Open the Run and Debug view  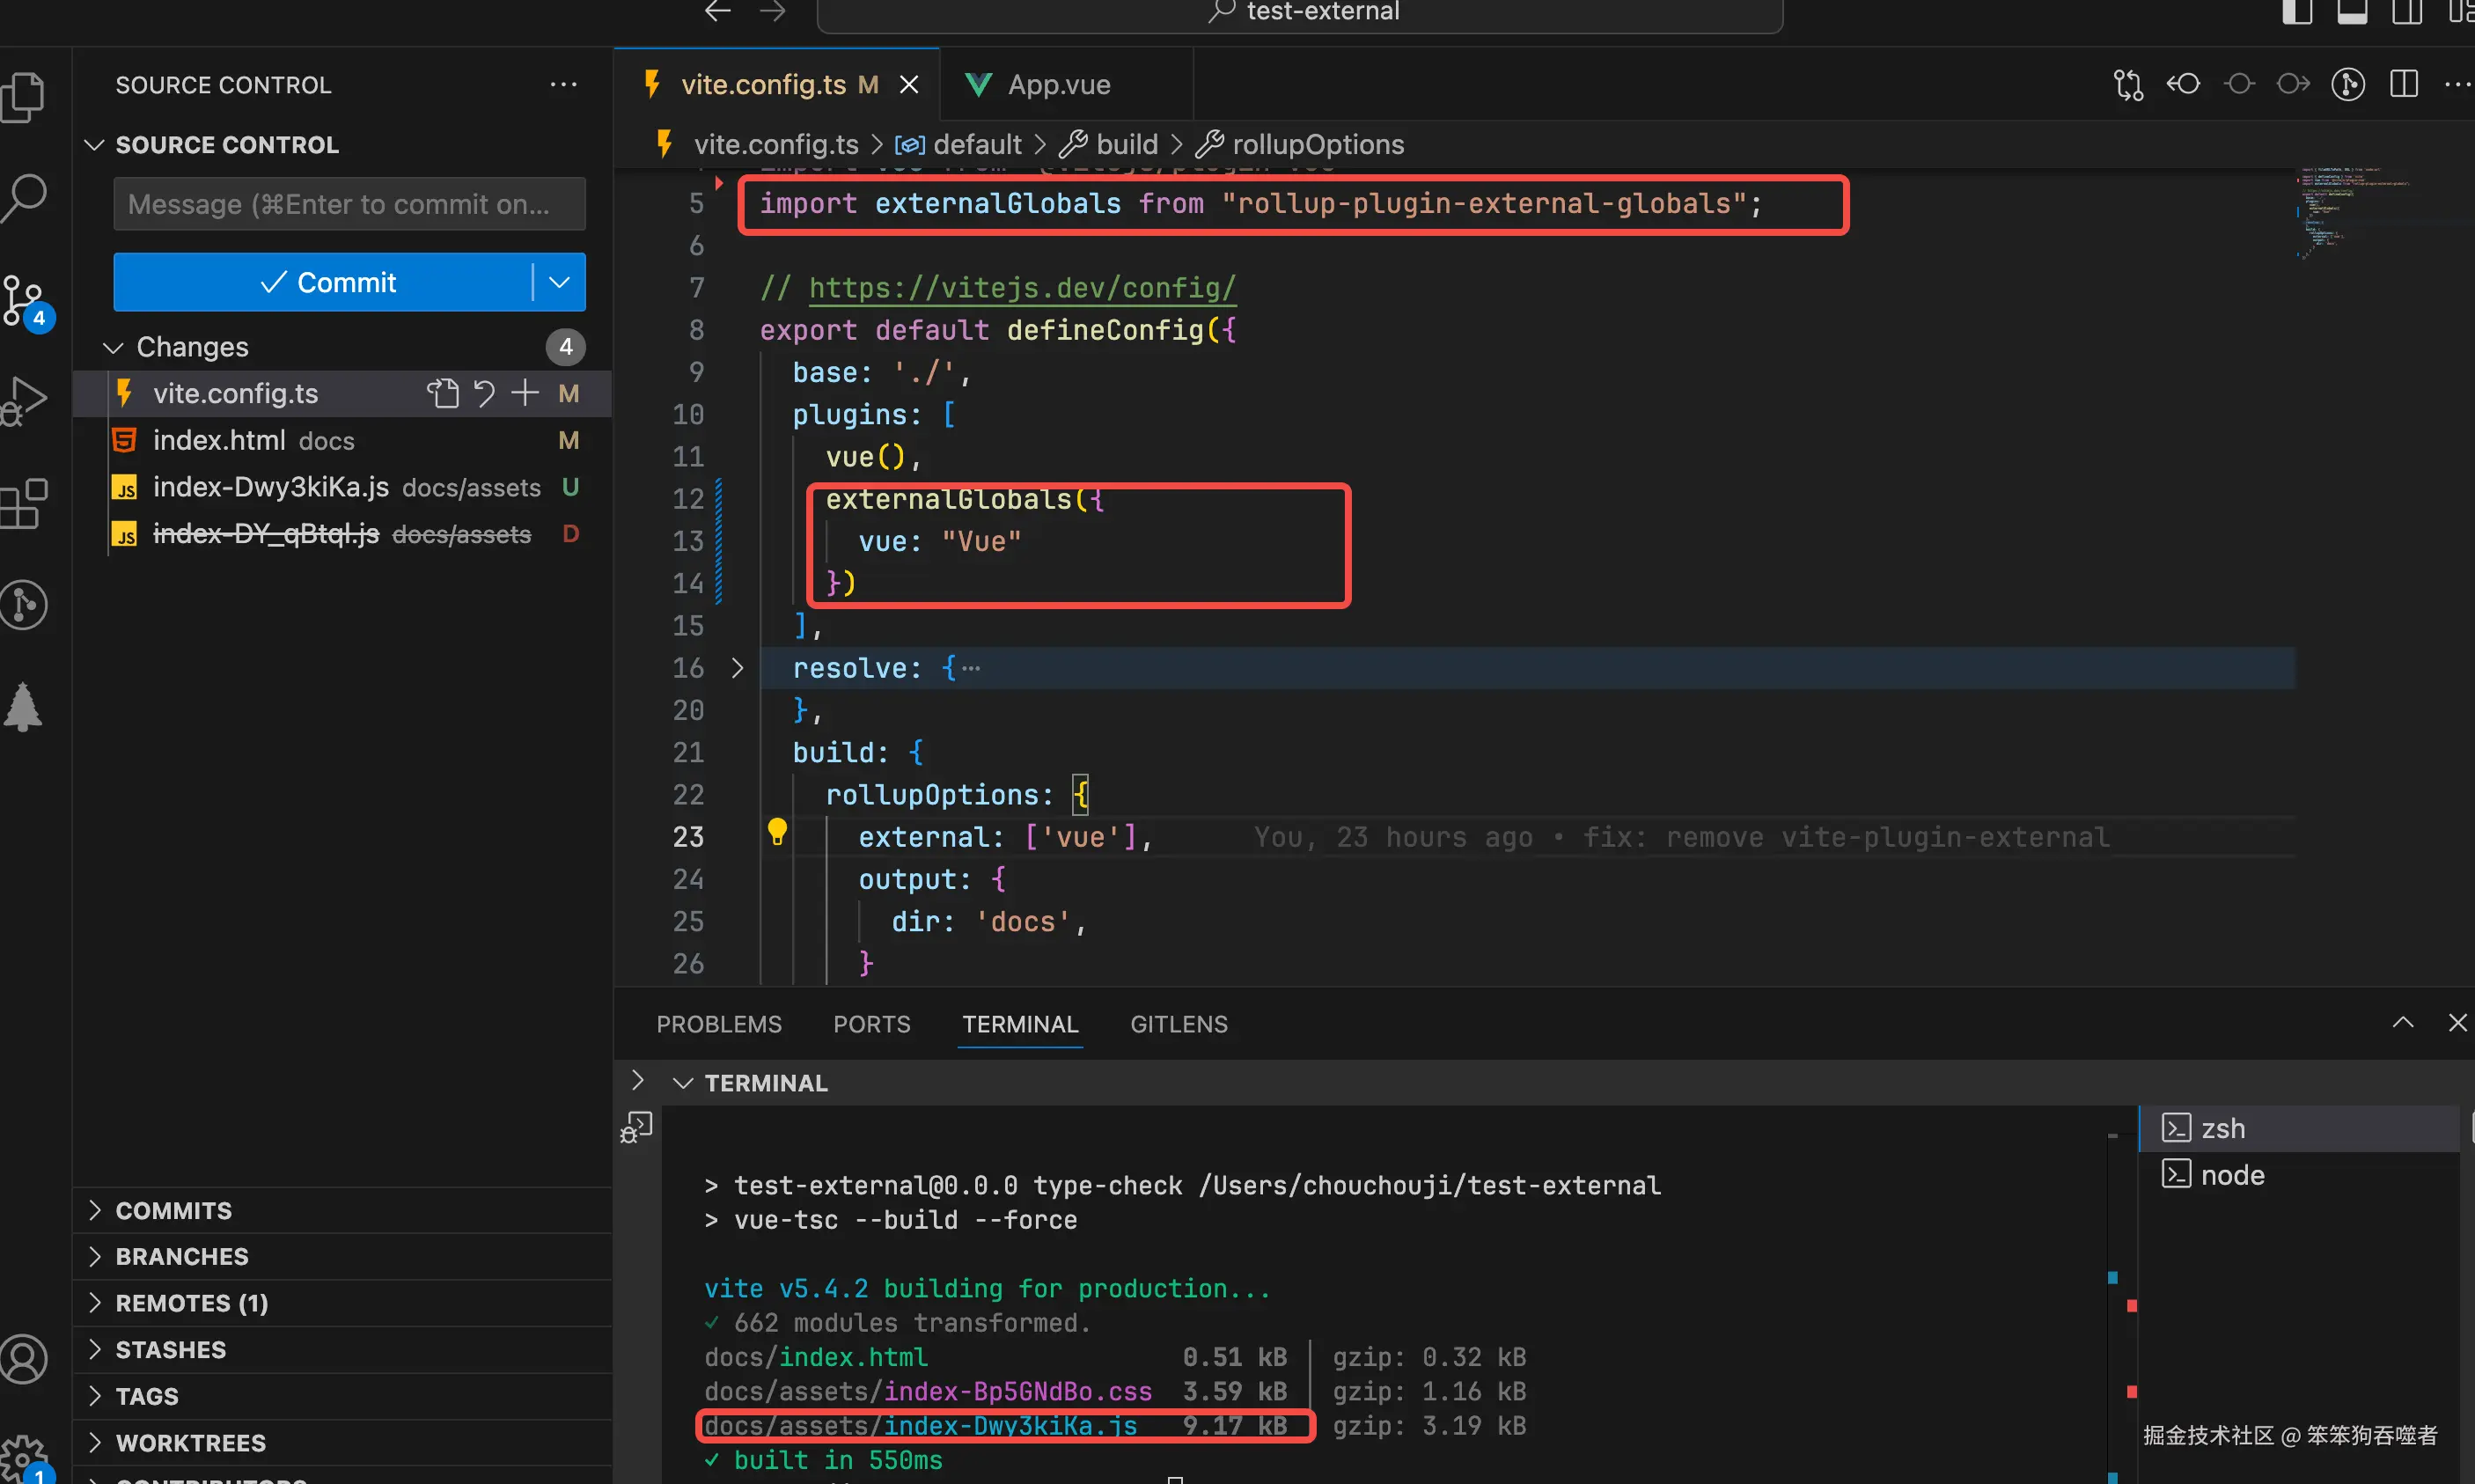(x=24, y=400)
